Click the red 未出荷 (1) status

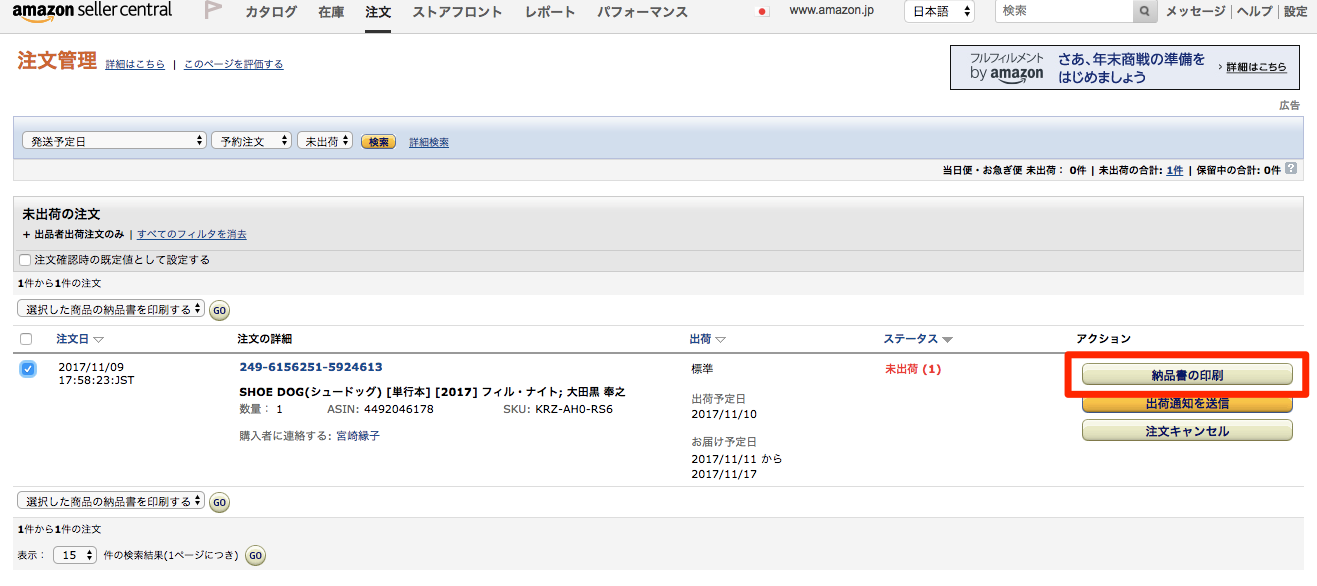[x=913, y=369]
